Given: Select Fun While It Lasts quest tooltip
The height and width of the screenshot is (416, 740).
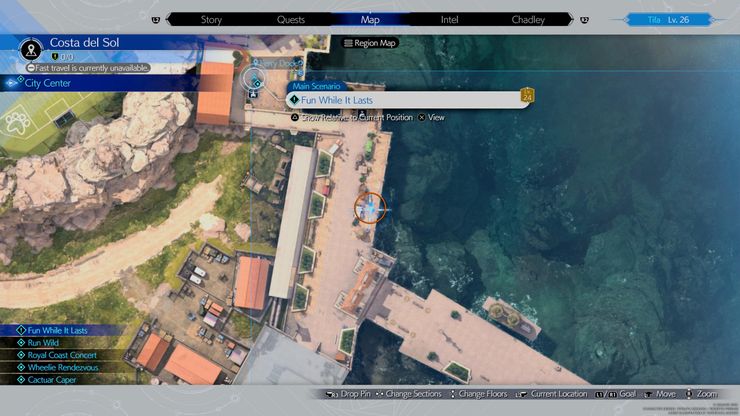Looking at the screenshot, I should pyautogui.click(x=408, y=100).
